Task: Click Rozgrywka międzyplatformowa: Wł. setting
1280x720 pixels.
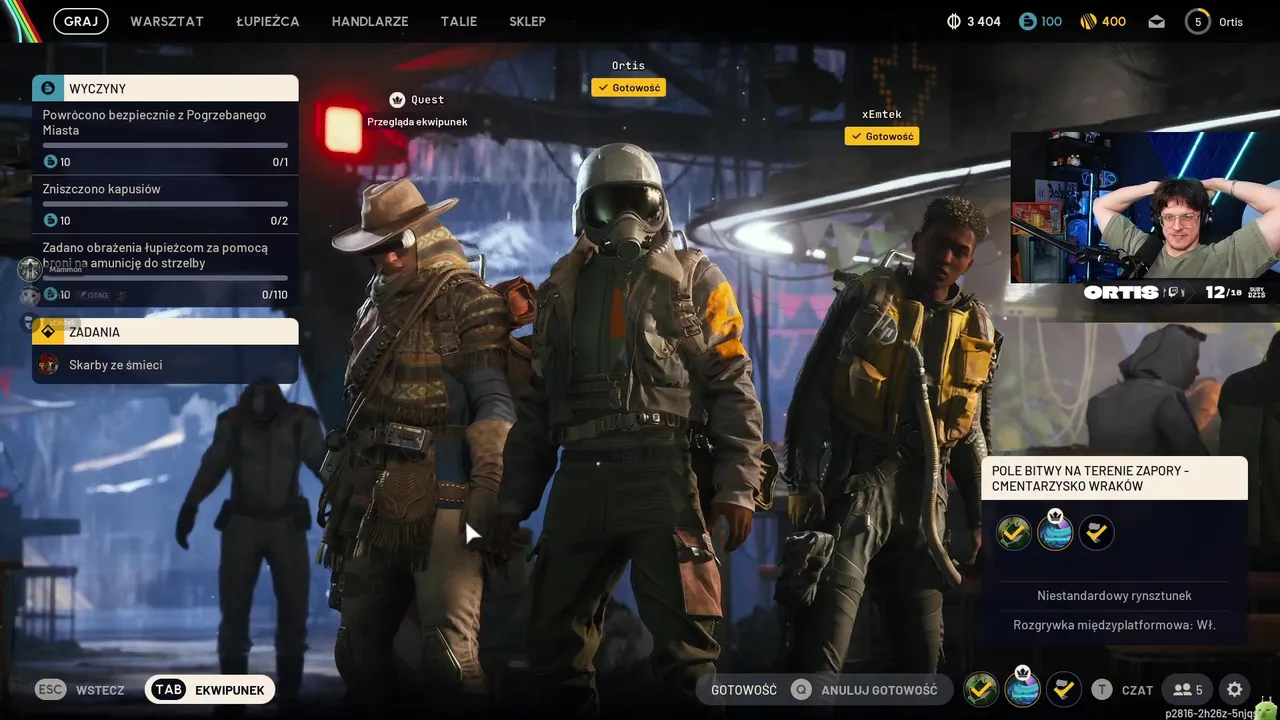Action: [x=1114, y=626]
